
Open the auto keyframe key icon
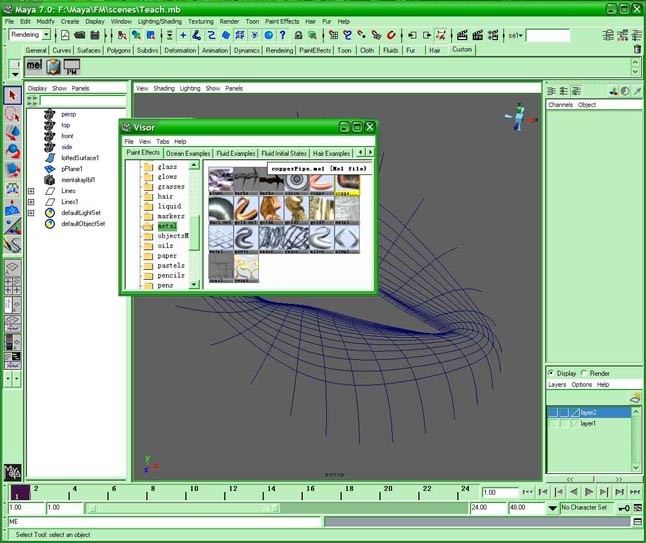pos(622,508)
